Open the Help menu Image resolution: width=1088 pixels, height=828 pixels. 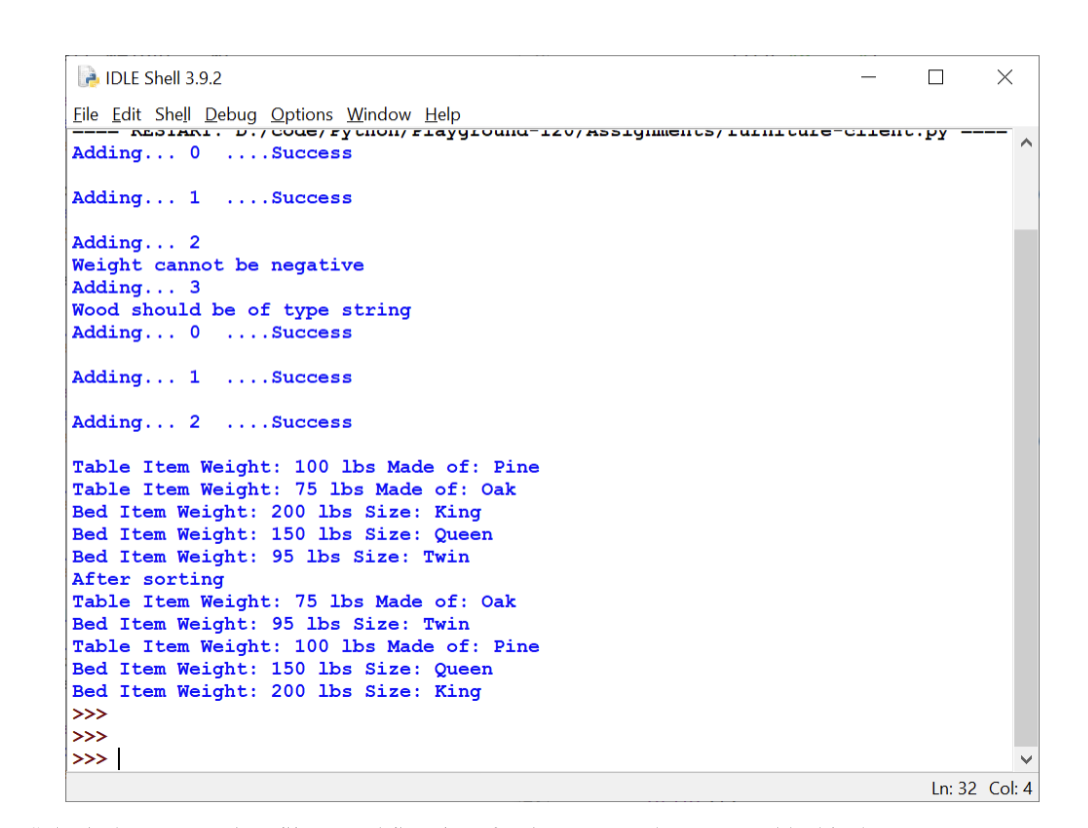pyautogui.click(x=441, y=114)
